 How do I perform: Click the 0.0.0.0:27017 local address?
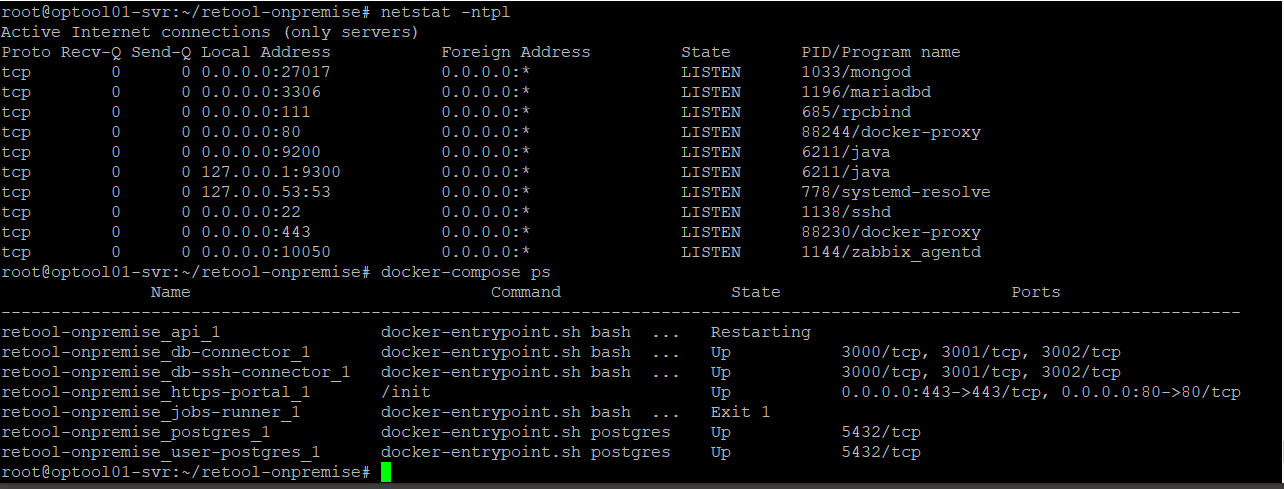click(266, 72)
